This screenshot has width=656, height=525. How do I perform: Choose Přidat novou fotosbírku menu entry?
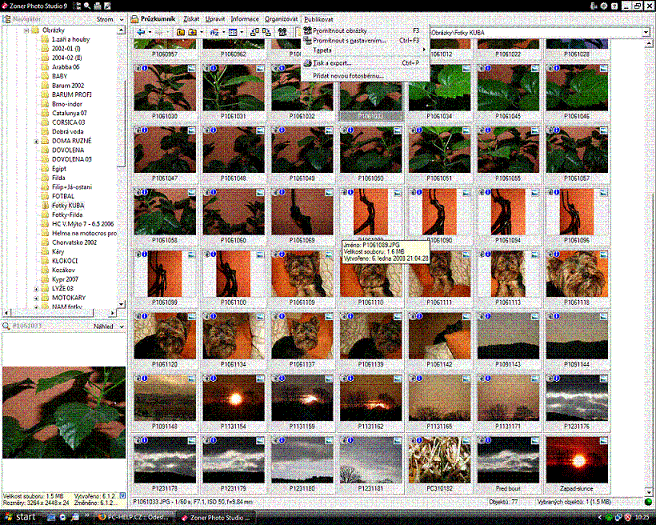point(348,75)
